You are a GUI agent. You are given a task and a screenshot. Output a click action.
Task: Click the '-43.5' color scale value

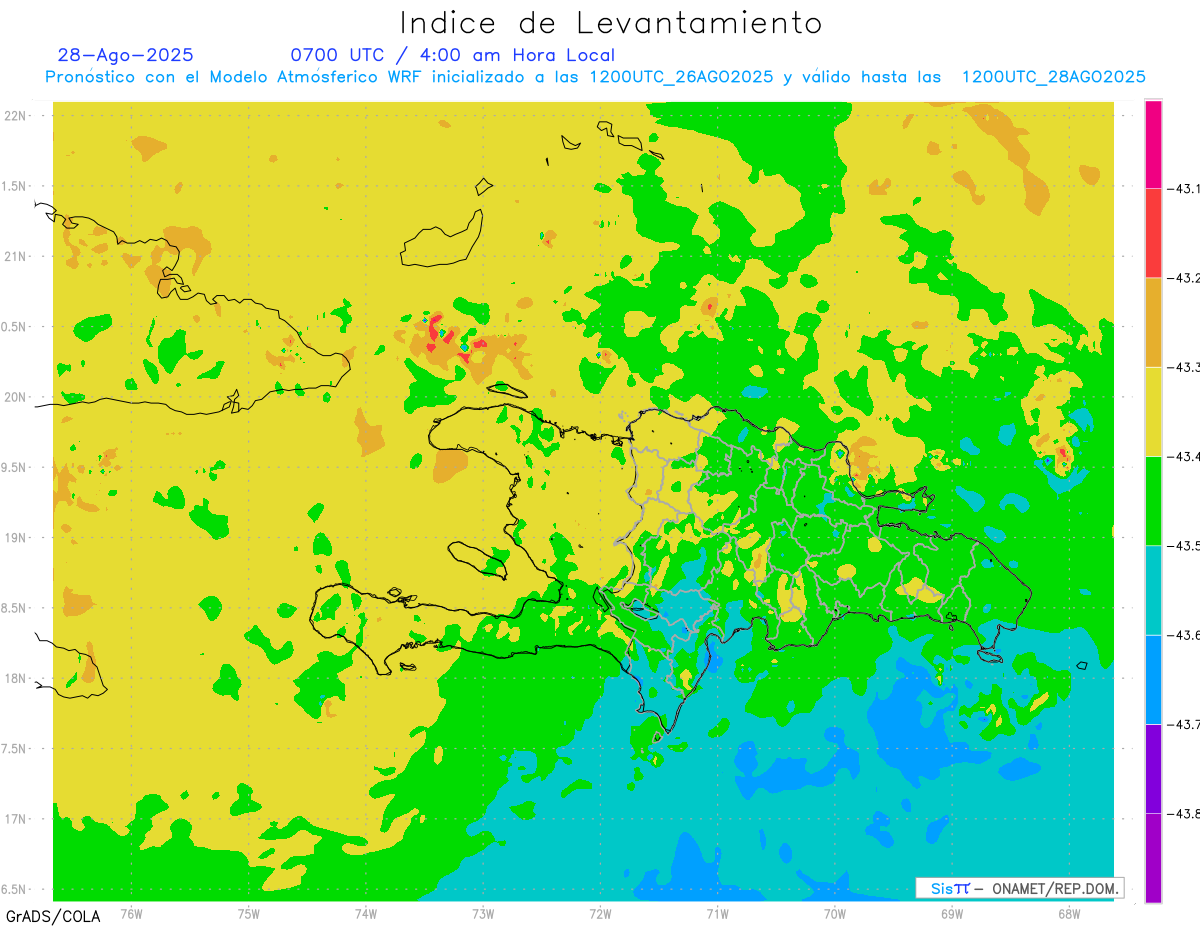tap(1184, 545)
